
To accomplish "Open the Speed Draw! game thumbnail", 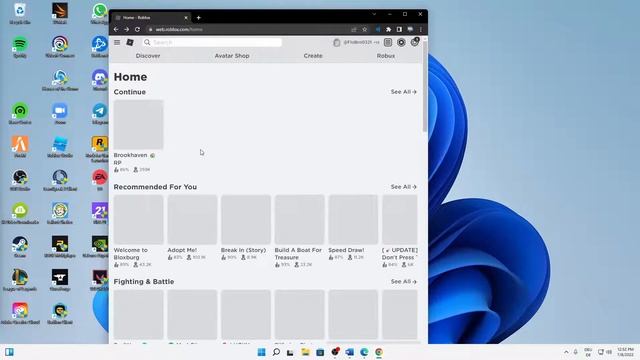I will (353, 220).
